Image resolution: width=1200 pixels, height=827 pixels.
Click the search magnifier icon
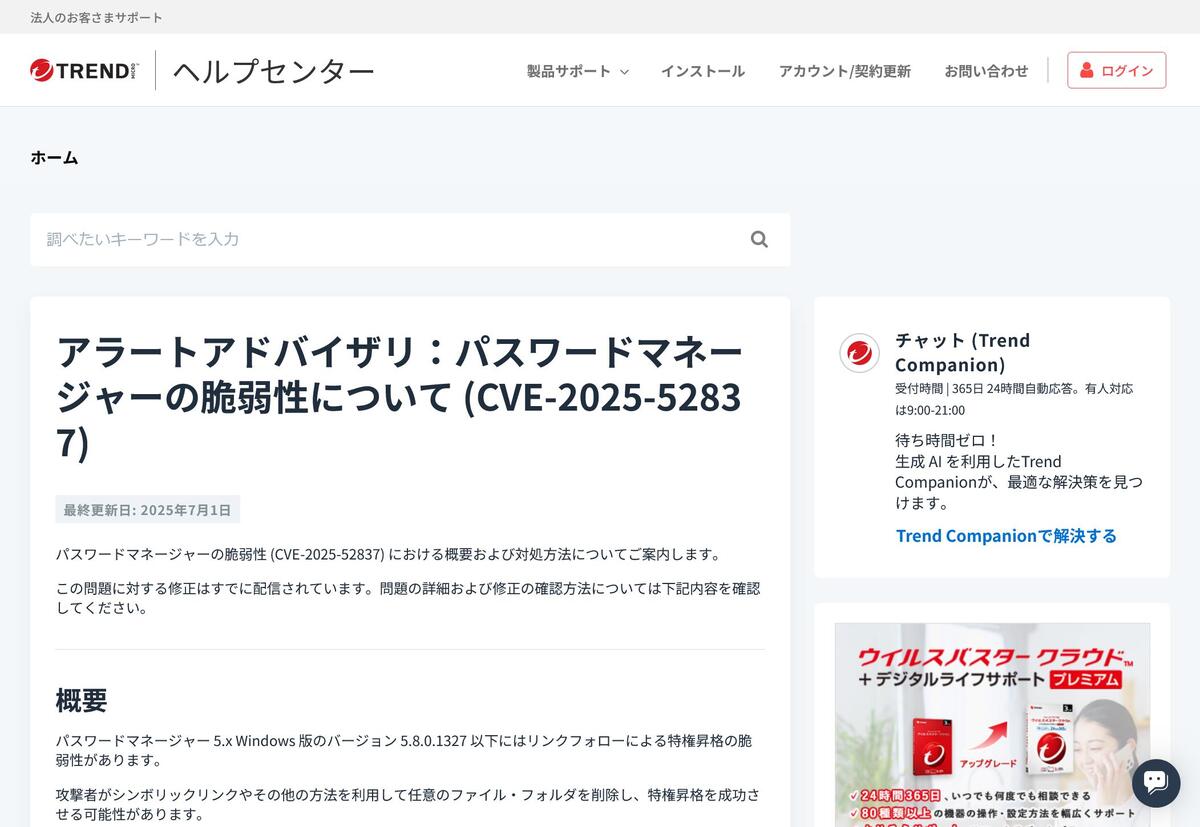pos(759,239)
